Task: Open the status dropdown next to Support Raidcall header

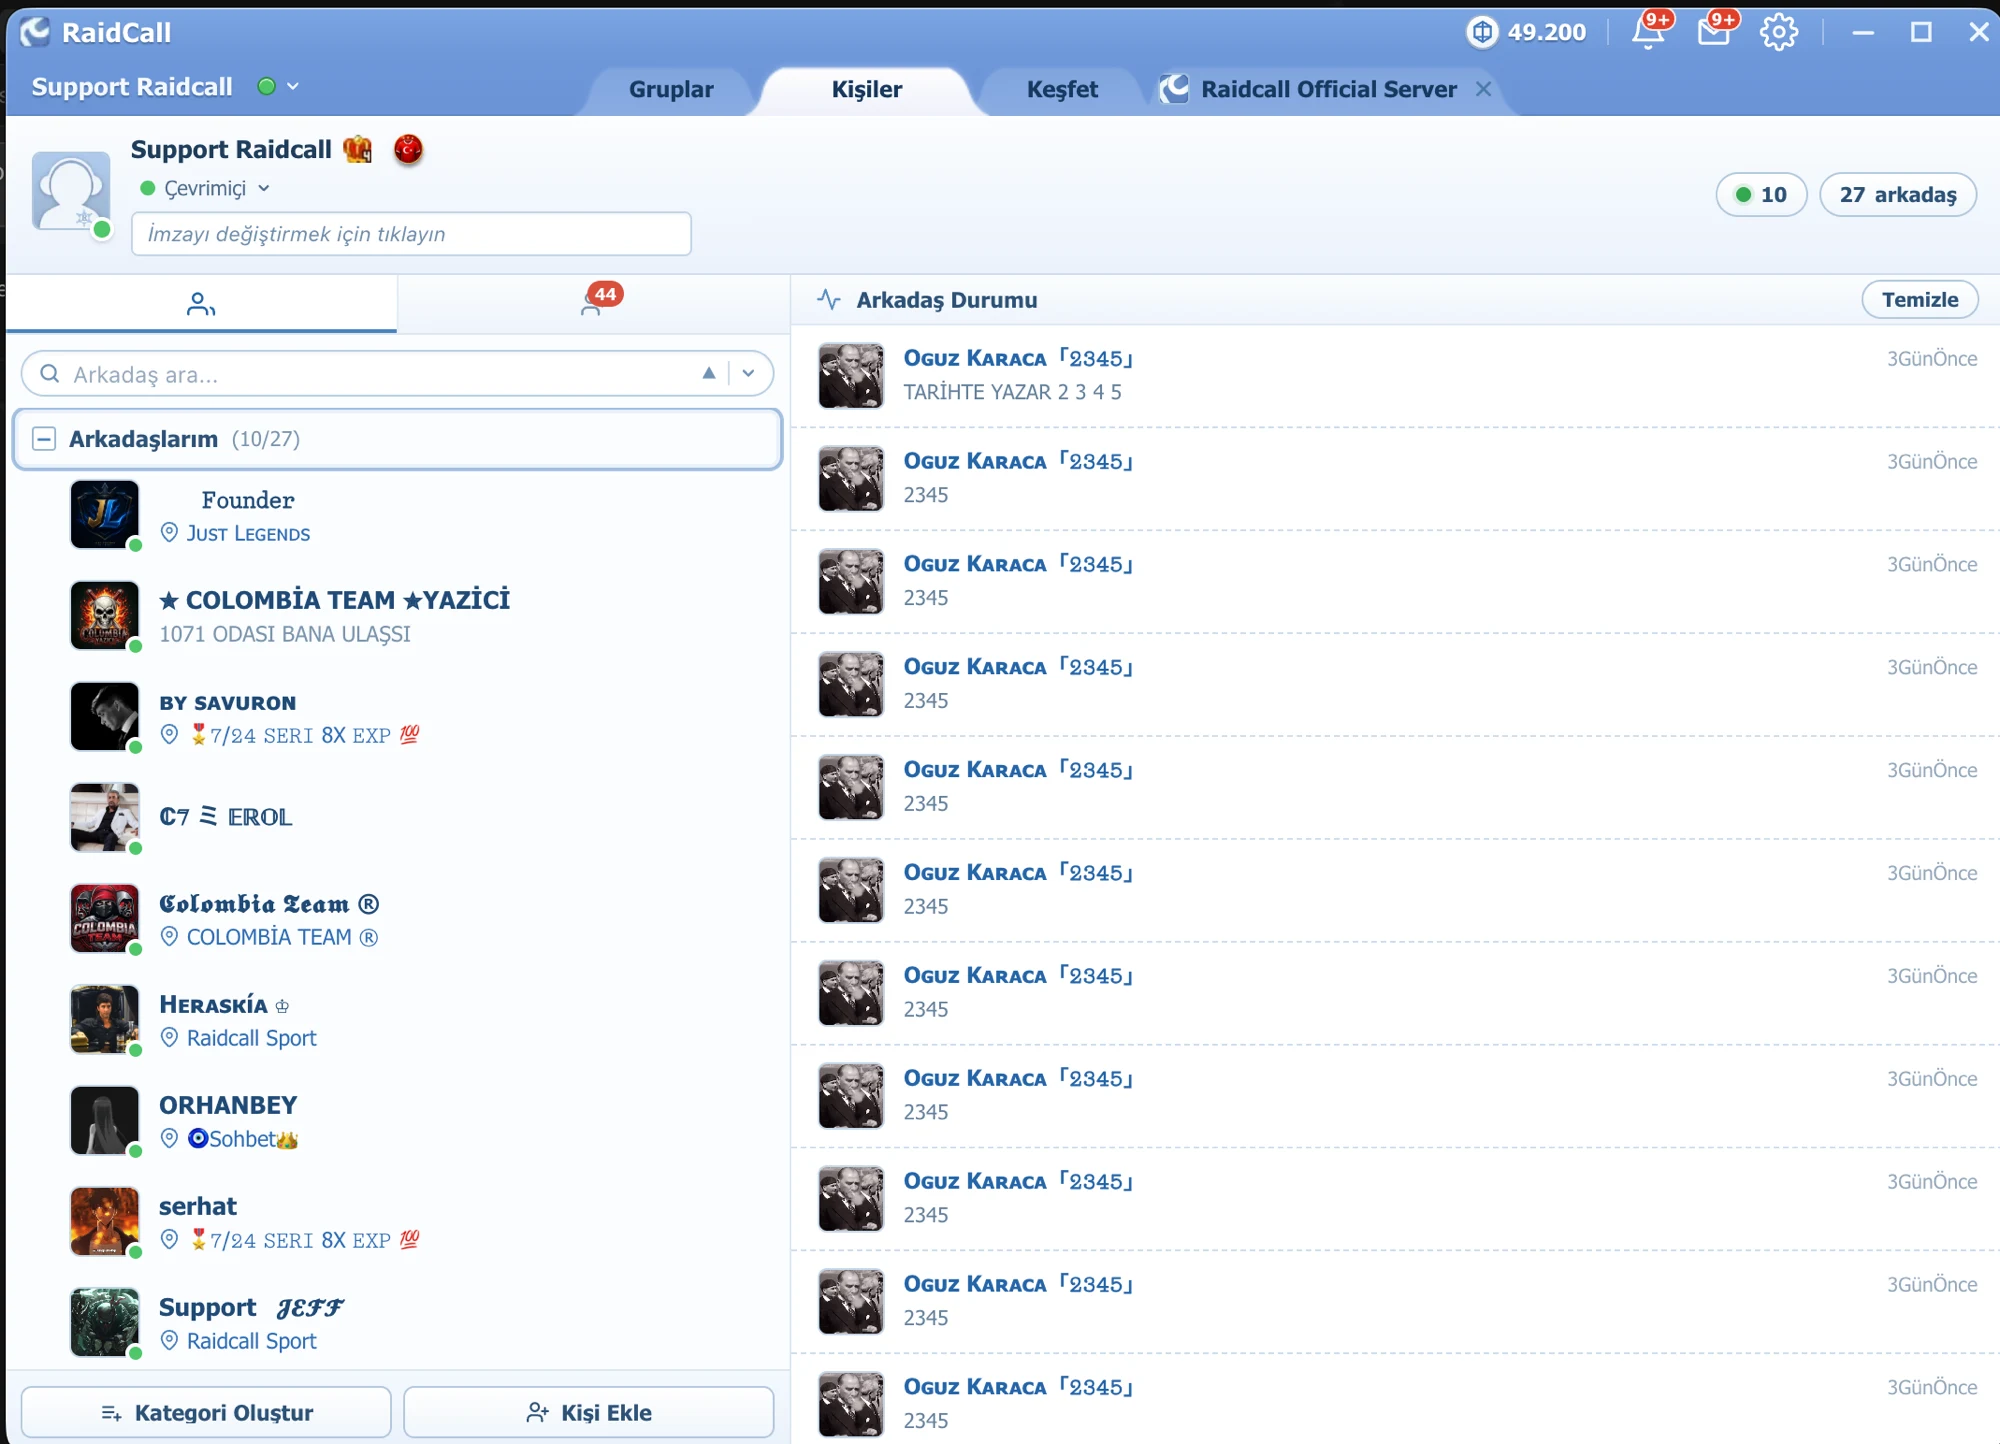Action: click(293, 86)
